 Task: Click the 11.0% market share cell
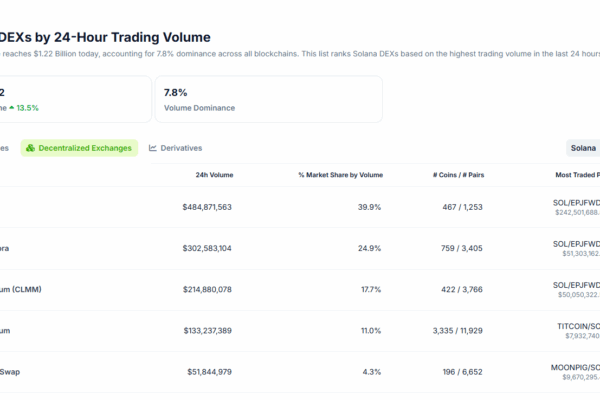pos(371,331)
